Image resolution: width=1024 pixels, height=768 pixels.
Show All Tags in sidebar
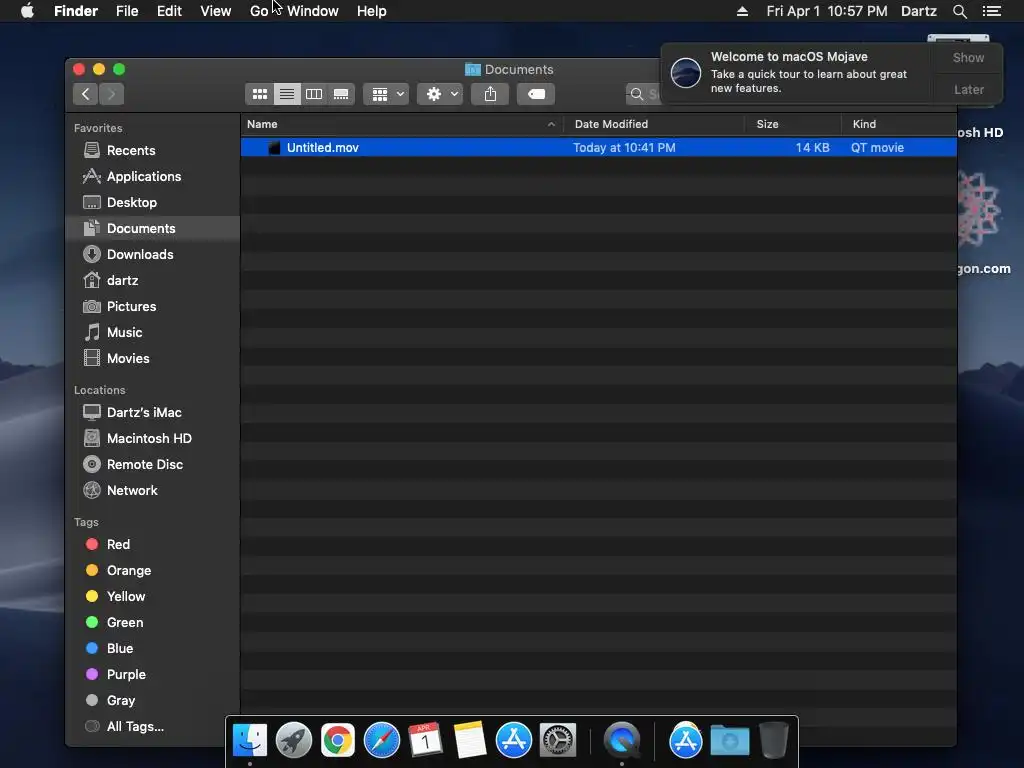point(153,726)
